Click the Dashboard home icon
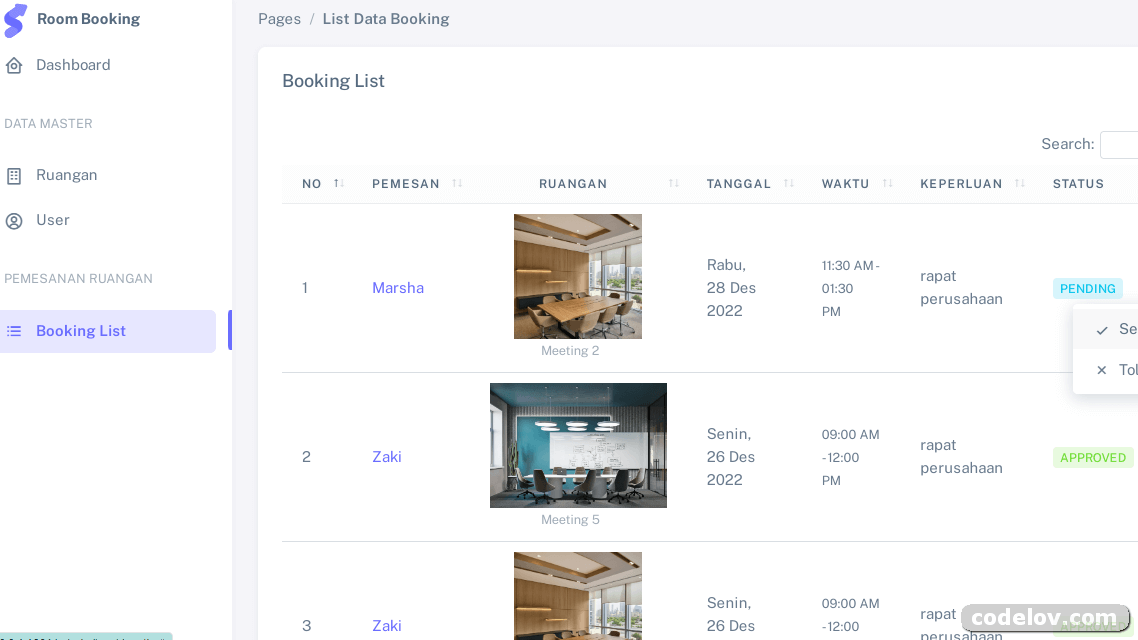Viewport: 1138px width, 640px height. tap(14, 66)
